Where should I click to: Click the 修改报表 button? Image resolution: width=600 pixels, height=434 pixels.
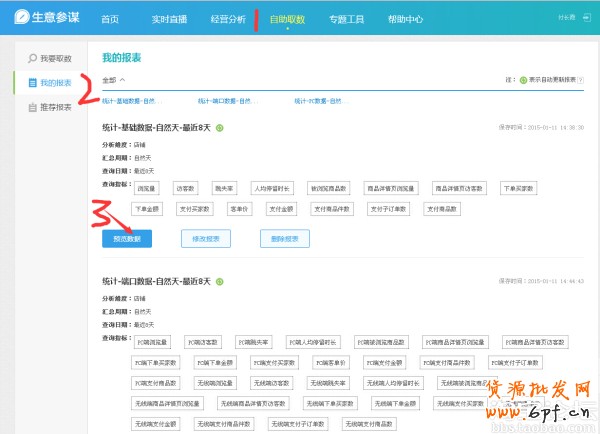(x=206, y=238)
